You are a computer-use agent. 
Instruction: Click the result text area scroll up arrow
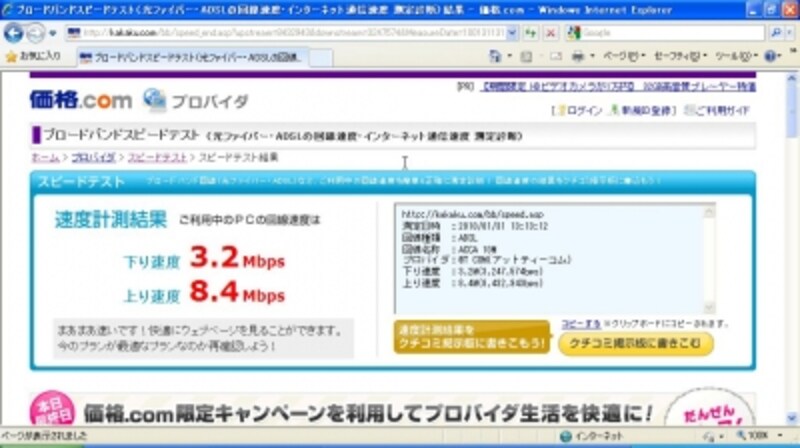pyautogui.click(x=709, y=212)
